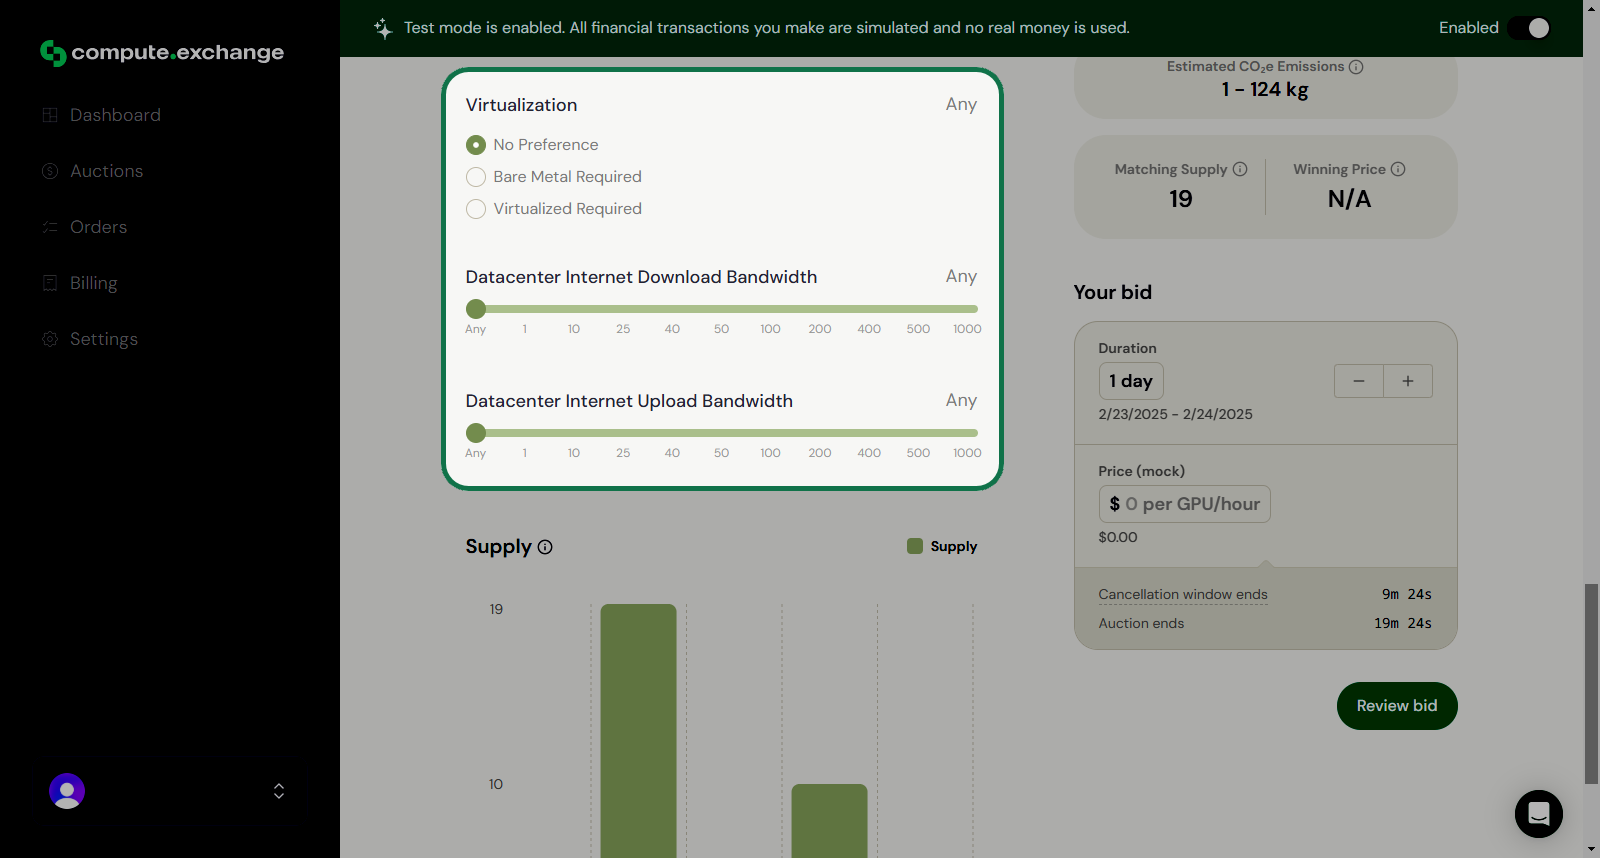Image resolution: width=1600 pixels, height=858 pixels.
Task: Click the test mode sparkle icon
Action: pos(383,28)
